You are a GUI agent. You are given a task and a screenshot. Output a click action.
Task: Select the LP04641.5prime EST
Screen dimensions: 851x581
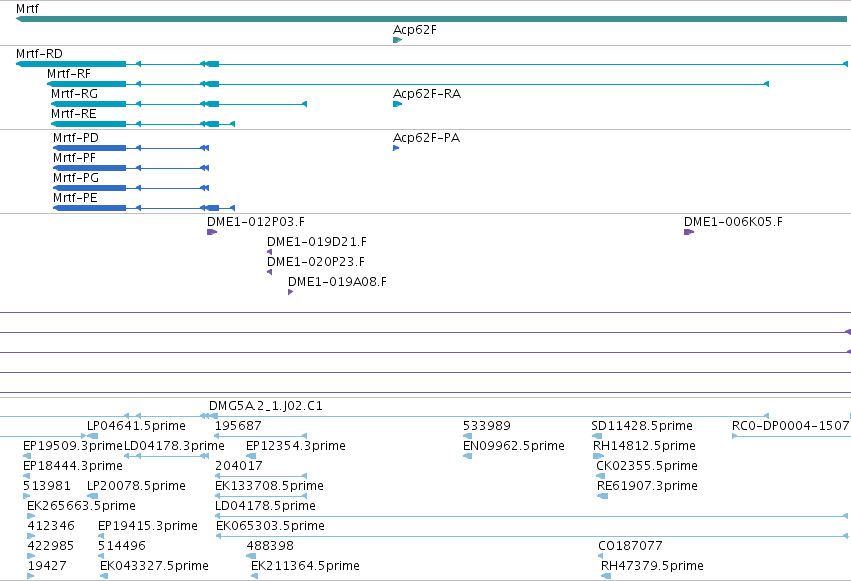tap(136, 426)
